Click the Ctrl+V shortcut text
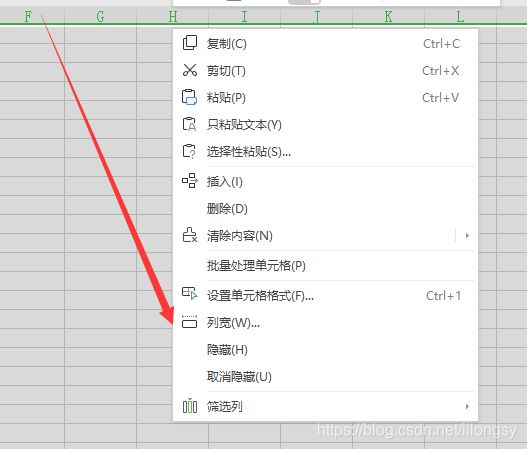 pyautogui.click(x=441, y=98)
